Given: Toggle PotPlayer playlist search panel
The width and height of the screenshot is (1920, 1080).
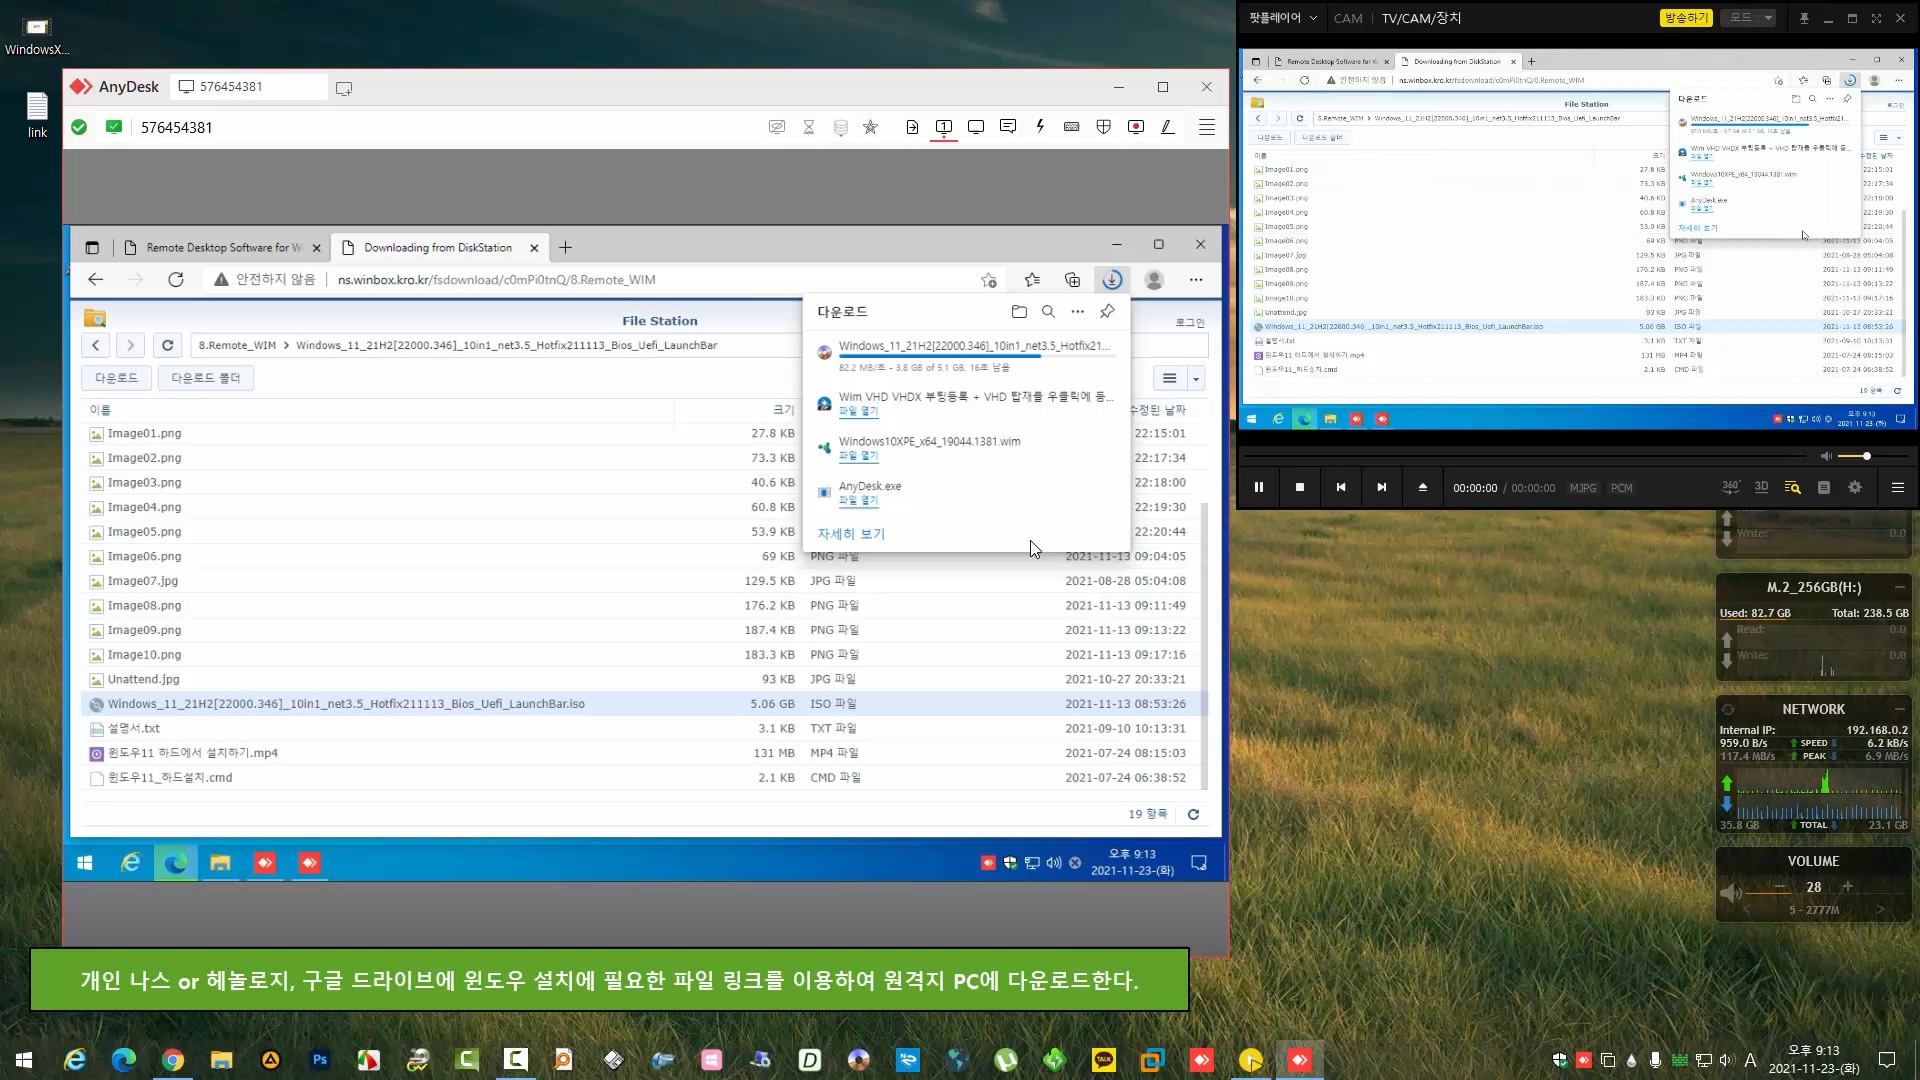Looking at the screenshot, I should tap(1793, 487).
